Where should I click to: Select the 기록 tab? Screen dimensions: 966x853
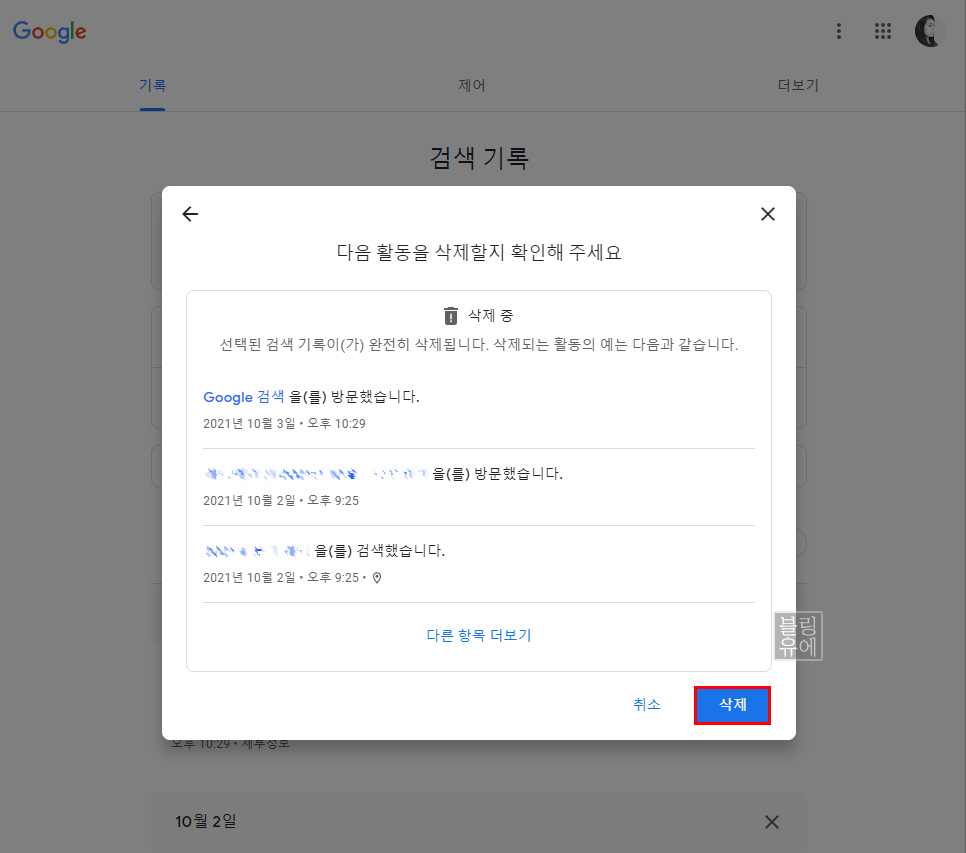click(152, 85)
